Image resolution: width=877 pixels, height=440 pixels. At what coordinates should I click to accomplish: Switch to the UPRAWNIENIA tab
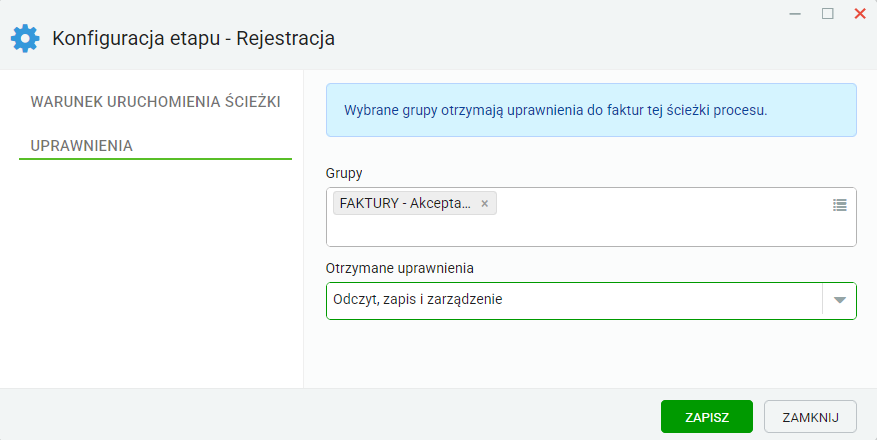pos(155,146)
